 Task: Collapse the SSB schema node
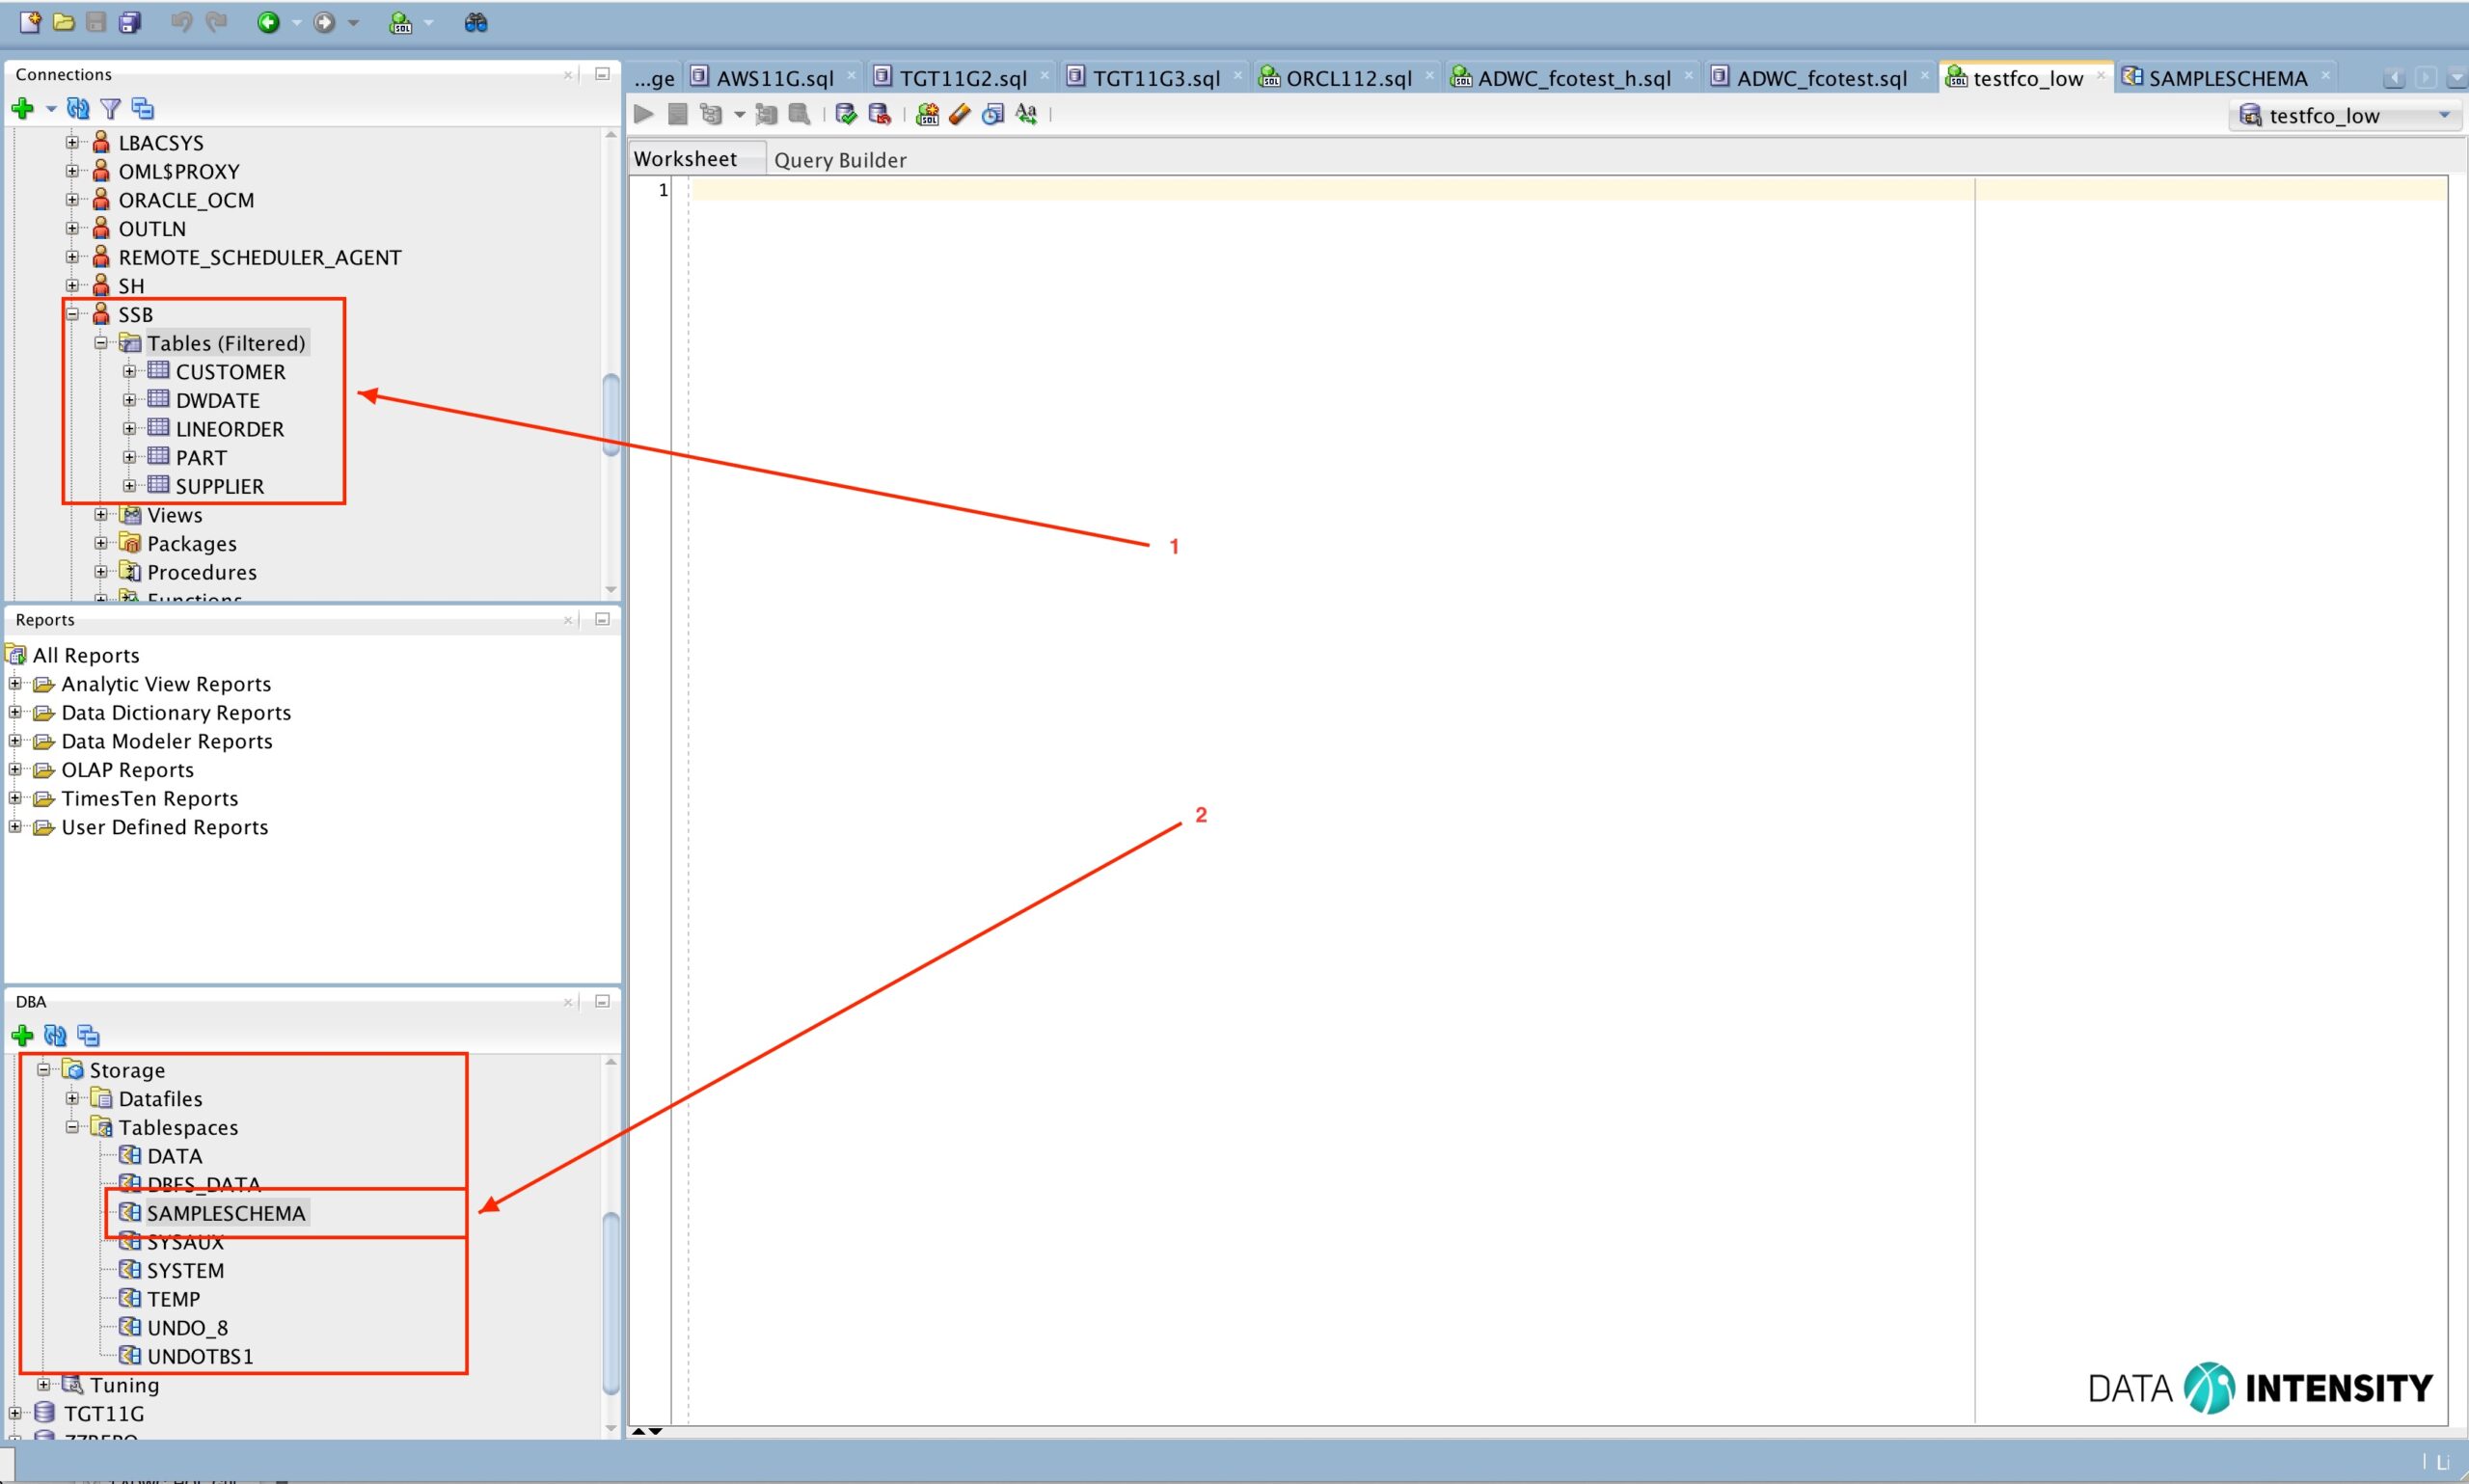[72, 314]
